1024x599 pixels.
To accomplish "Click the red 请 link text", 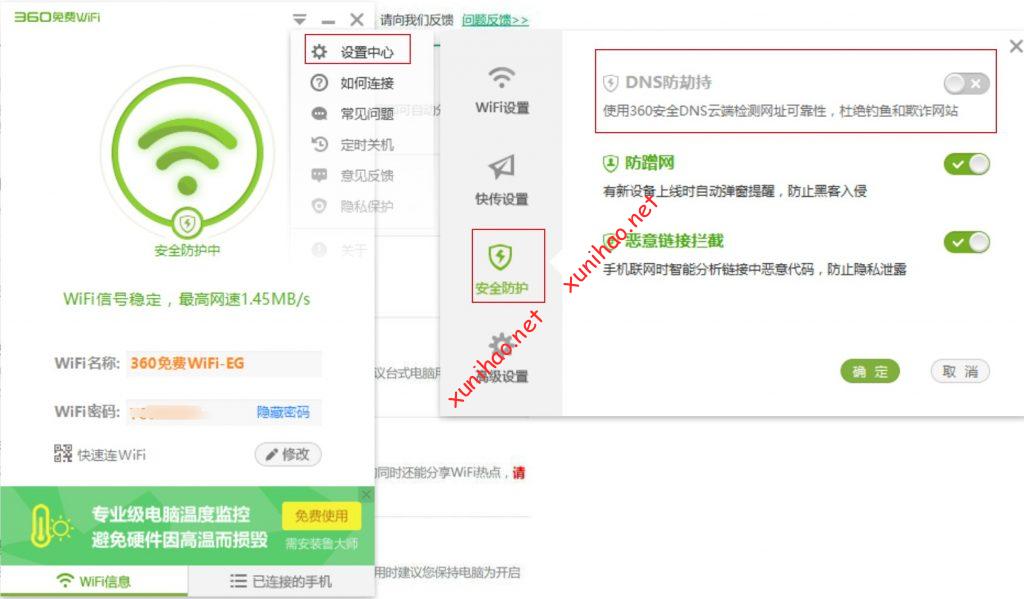I will coord(519,472).
